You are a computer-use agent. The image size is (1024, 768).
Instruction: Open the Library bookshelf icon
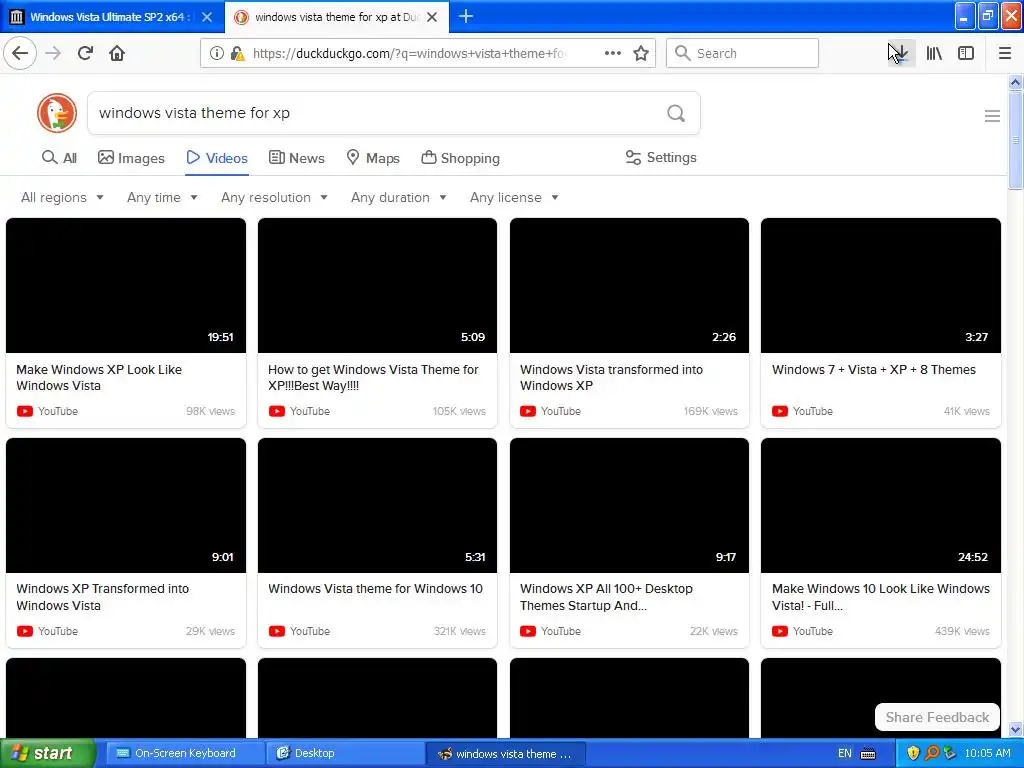[934, 53]
